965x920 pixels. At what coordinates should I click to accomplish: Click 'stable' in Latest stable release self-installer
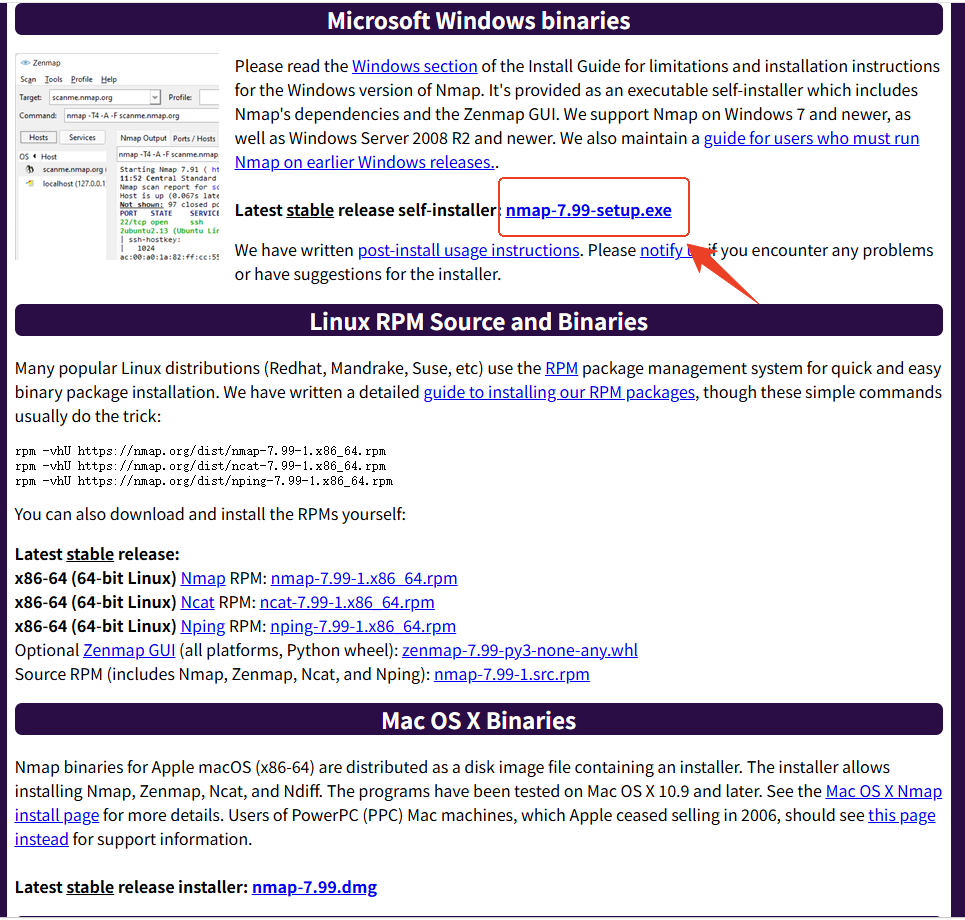coord(310,210)
